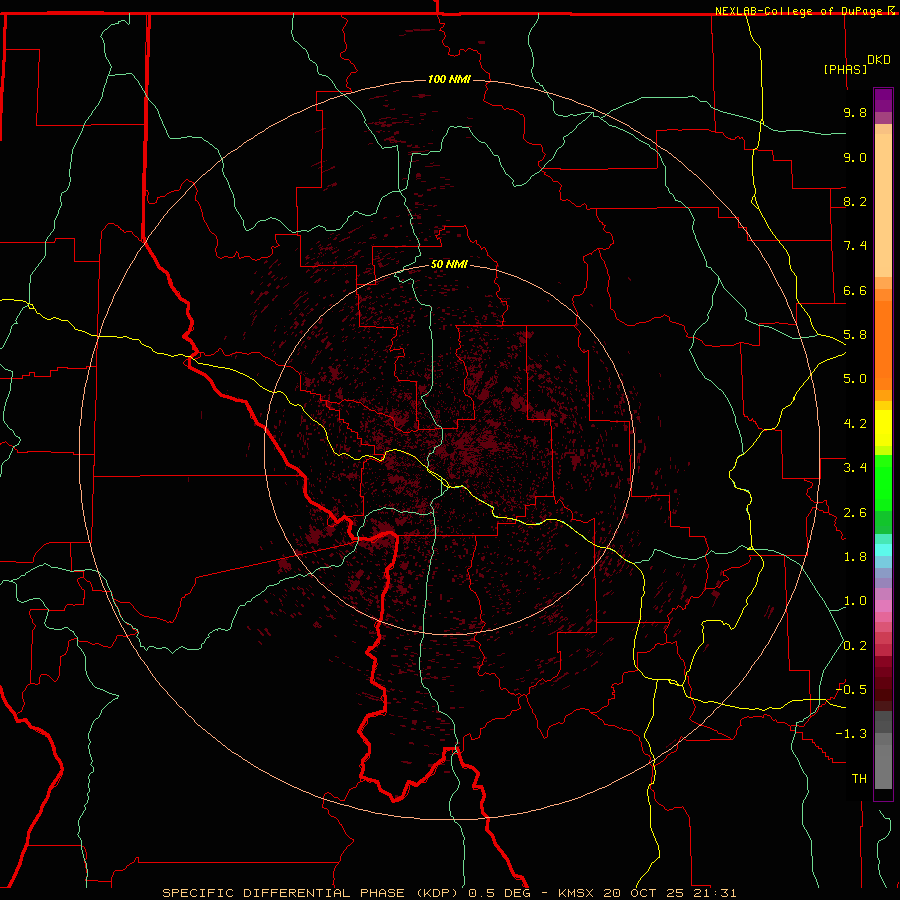The image size is (900, 900).
Task: Click the 5.0 scale value
Action: point(855,379)
